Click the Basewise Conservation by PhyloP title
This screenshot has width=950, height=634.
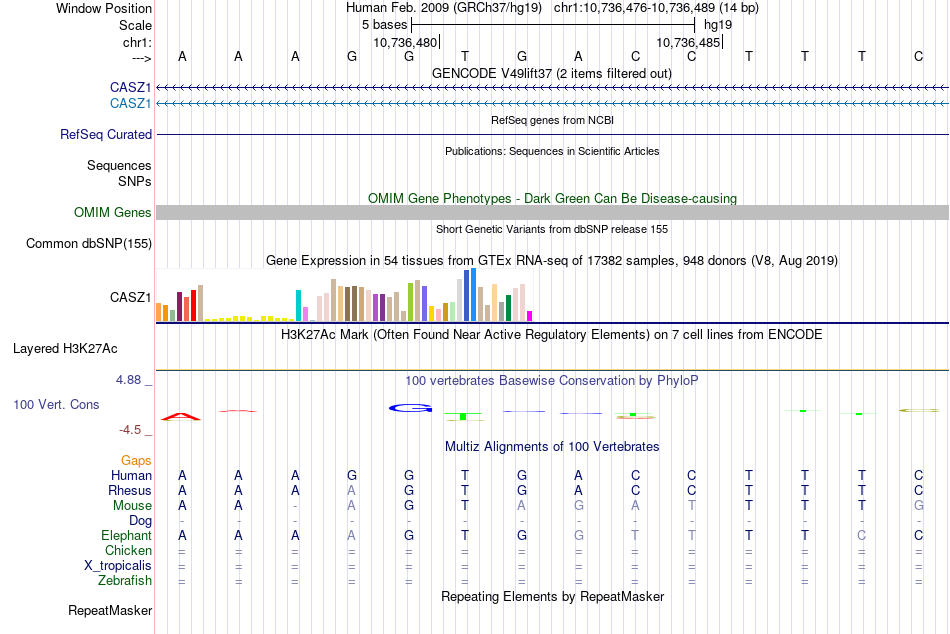[551, 381]
